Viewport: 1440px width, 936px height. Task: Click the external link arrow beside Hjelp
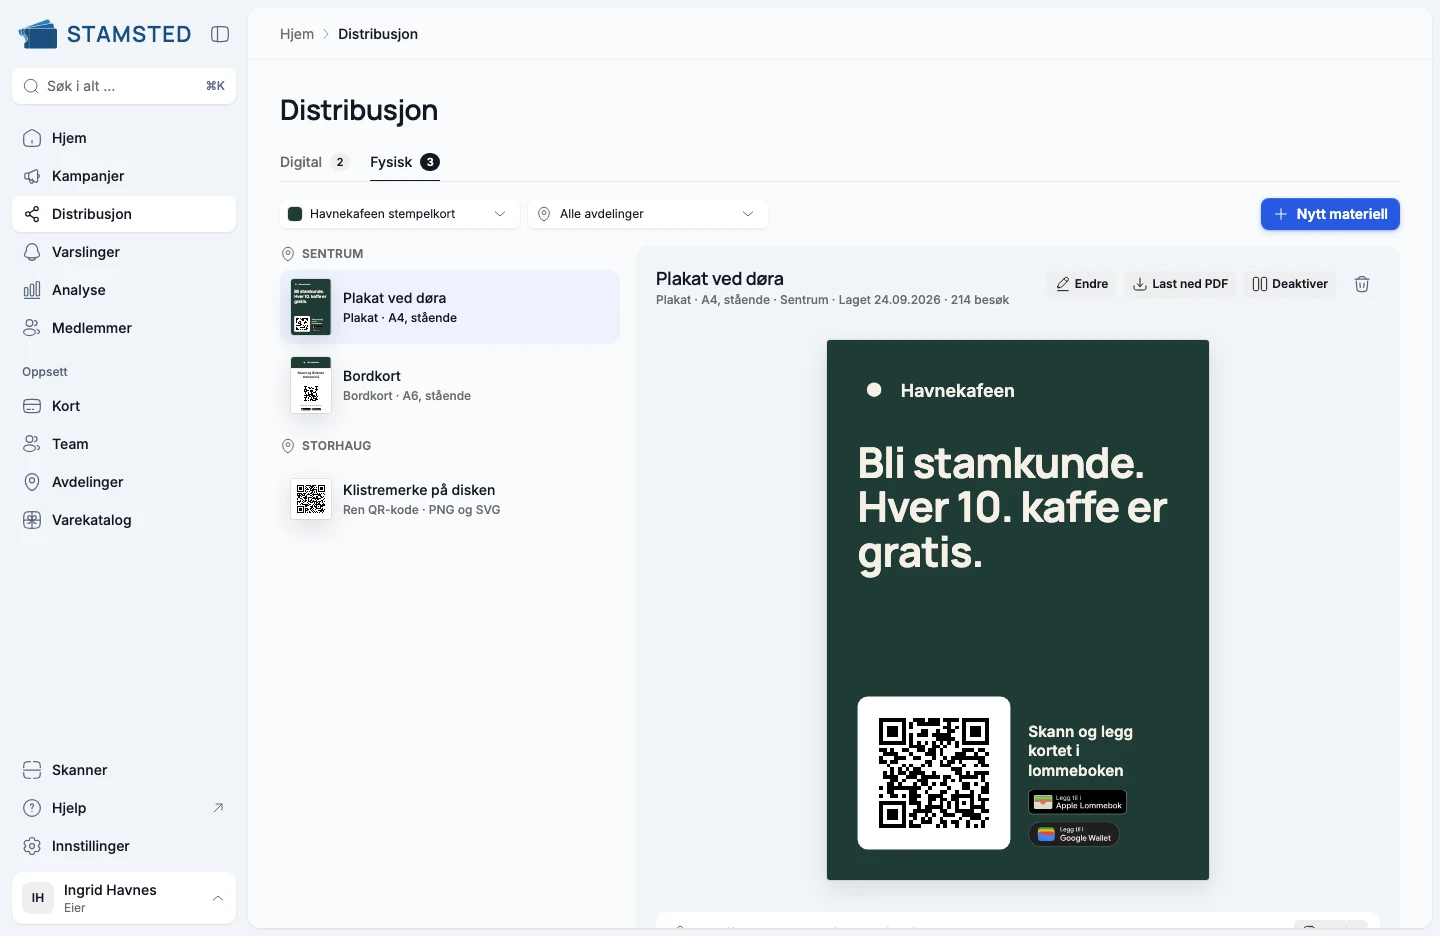218,808
